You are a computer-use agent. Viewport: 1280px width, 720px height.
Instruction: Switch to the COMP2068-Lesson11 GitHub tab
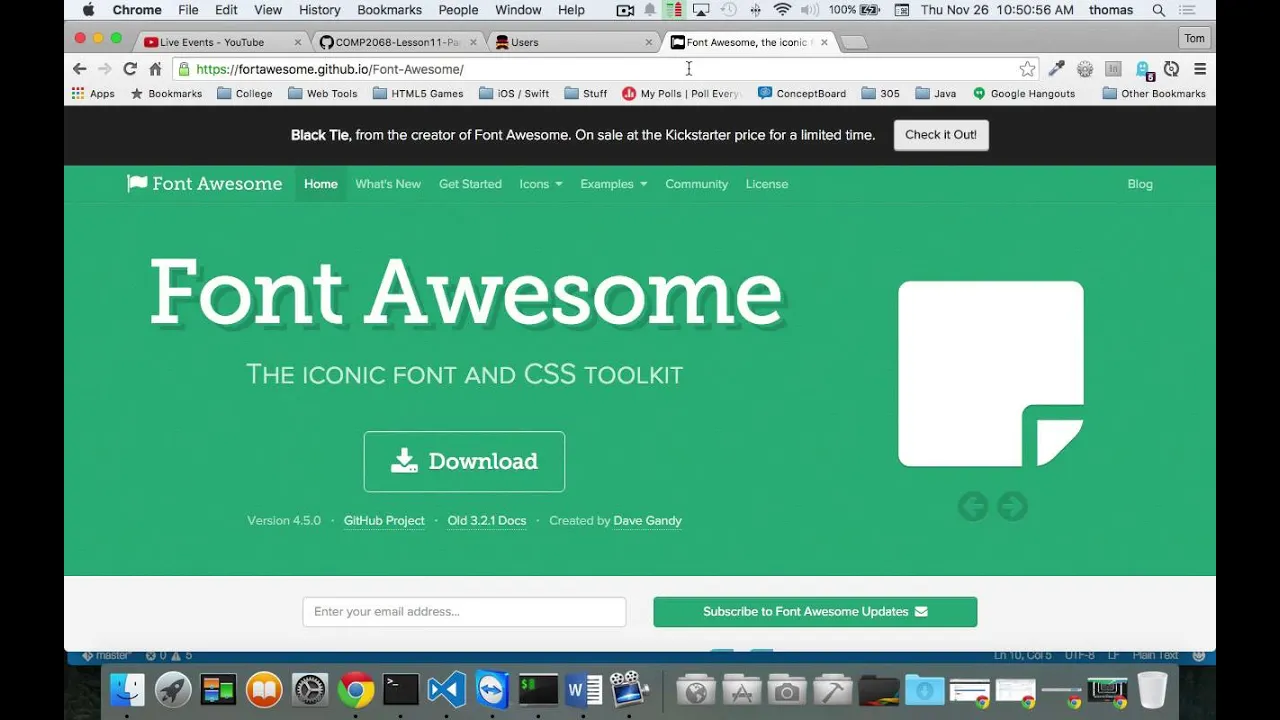click(397, 42)
